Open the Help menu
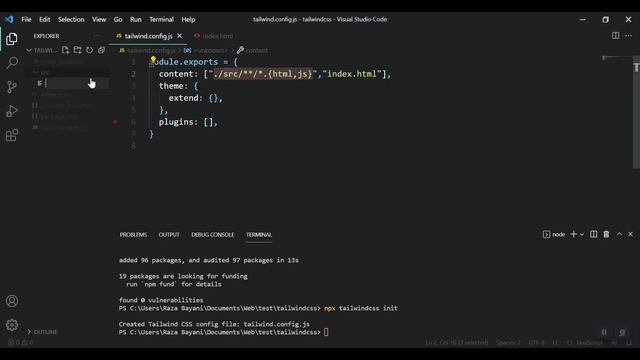This screenshot has height=360, width=640. click(188, 19)
